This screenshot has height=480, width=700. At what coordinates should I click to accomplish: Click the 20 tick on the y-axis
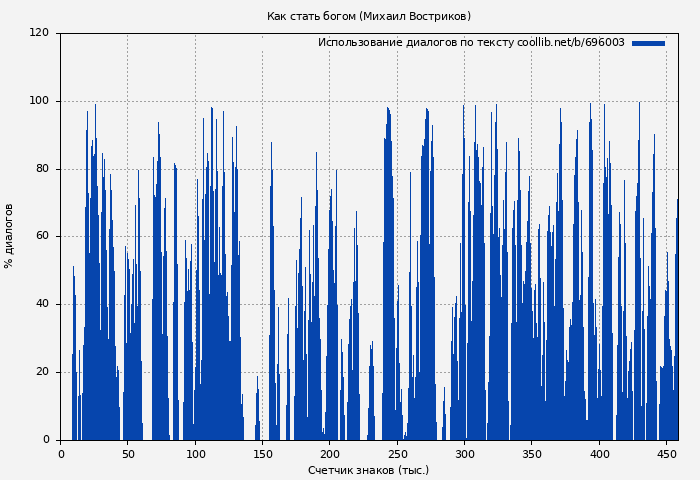(x=42, y=372)
